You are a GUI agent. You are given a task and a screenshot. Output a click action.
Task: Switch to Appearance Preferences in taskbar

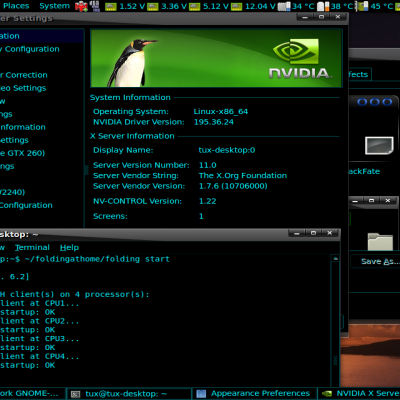click(255, 394)
